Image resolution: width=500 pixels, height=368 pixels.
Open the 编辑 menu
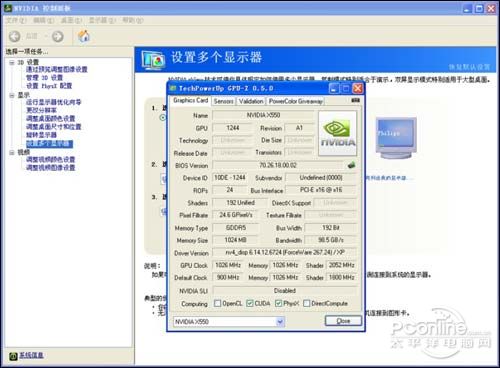coord(43,21)
